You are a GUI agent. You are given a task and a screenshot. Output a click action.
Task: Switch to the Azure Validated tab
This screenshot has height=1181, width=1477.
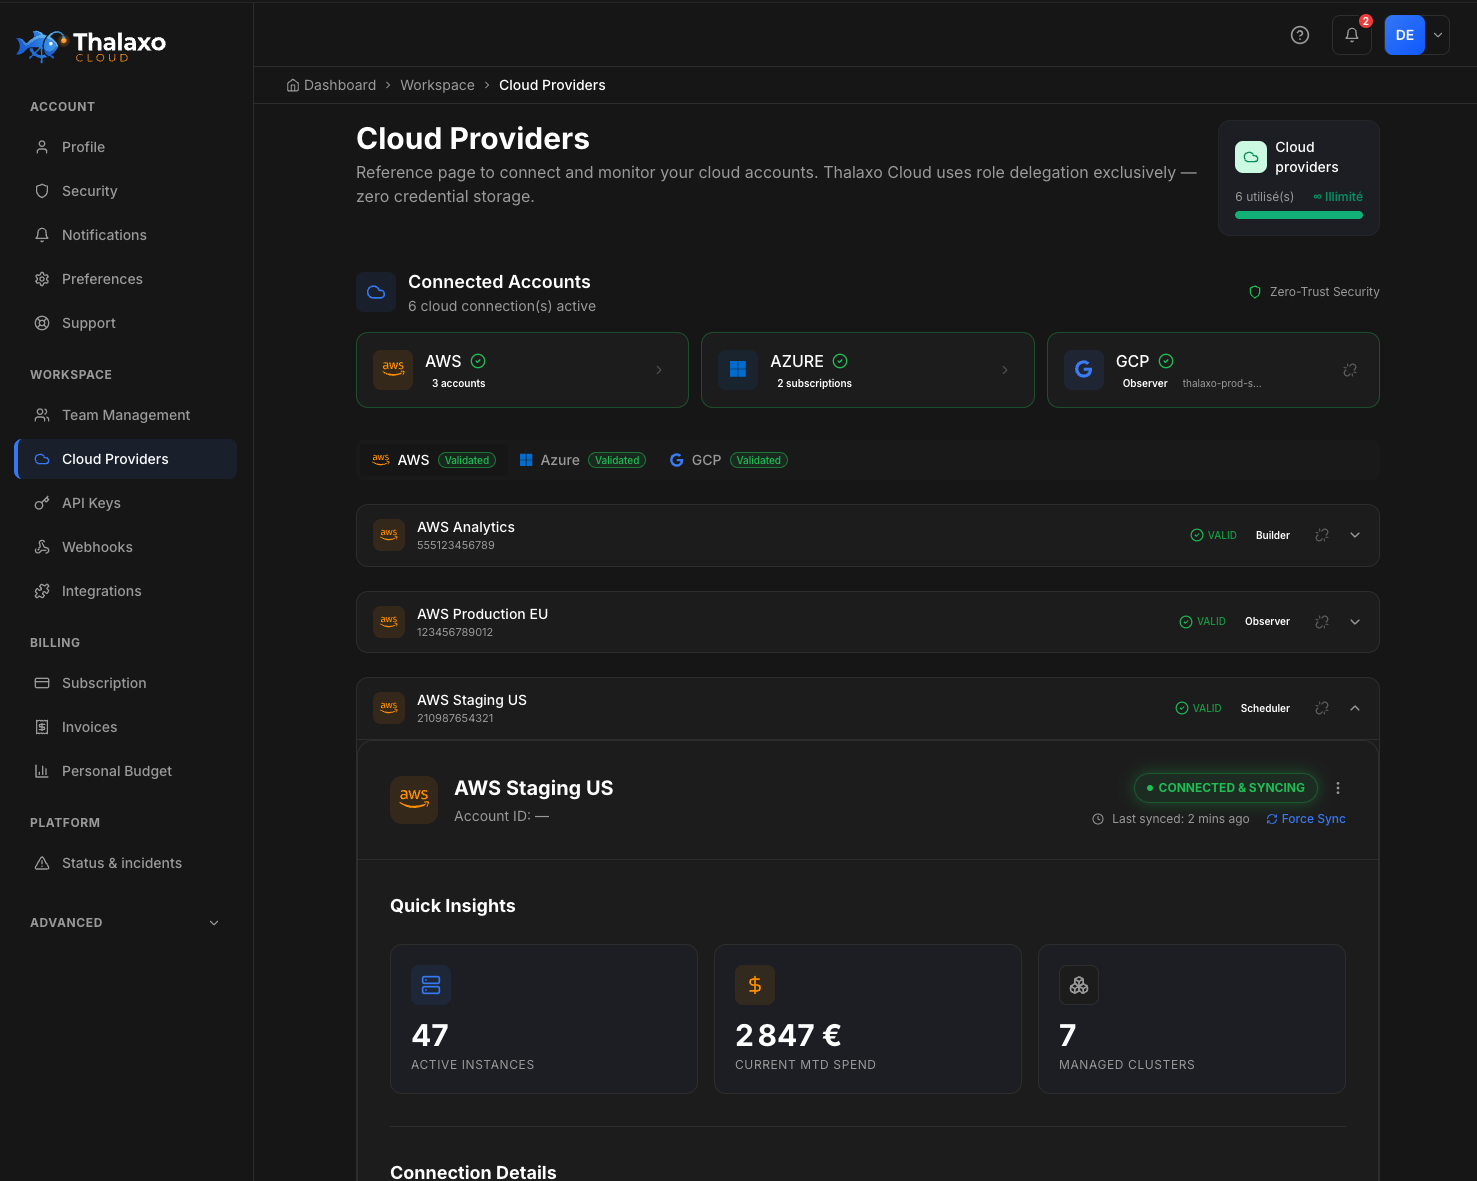tap(582, 460)
